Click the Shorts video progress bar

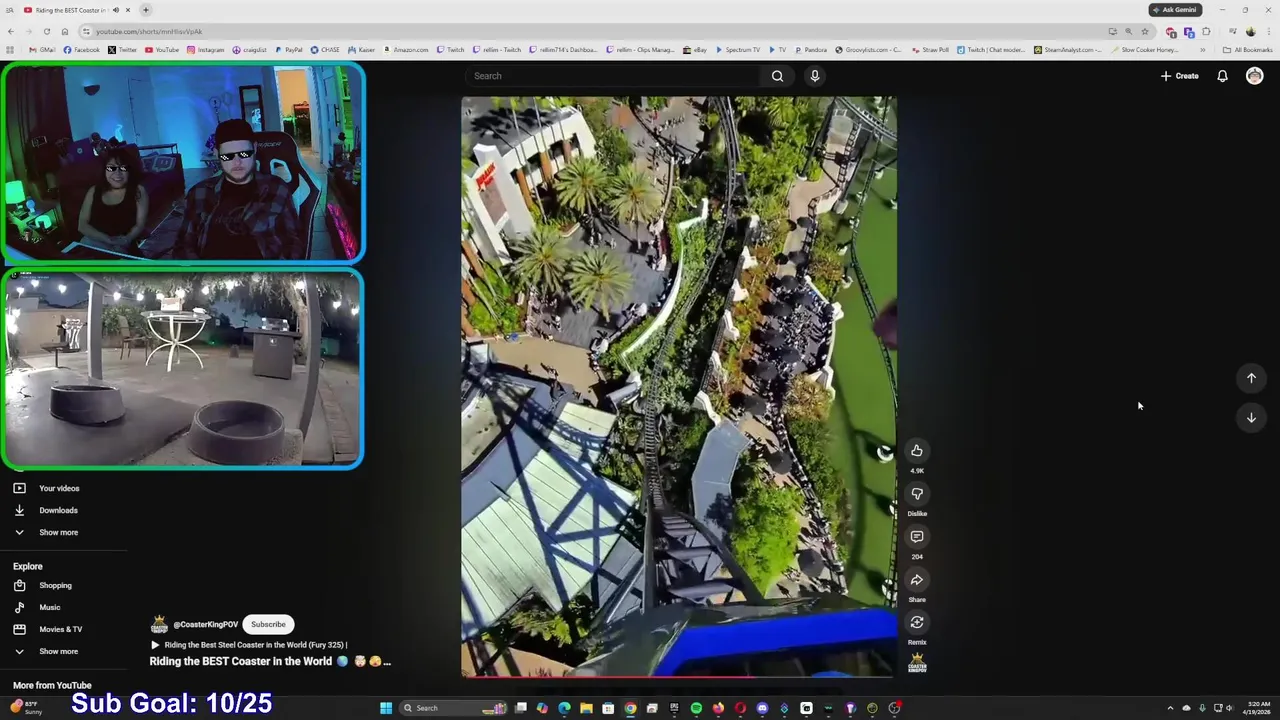678,677
